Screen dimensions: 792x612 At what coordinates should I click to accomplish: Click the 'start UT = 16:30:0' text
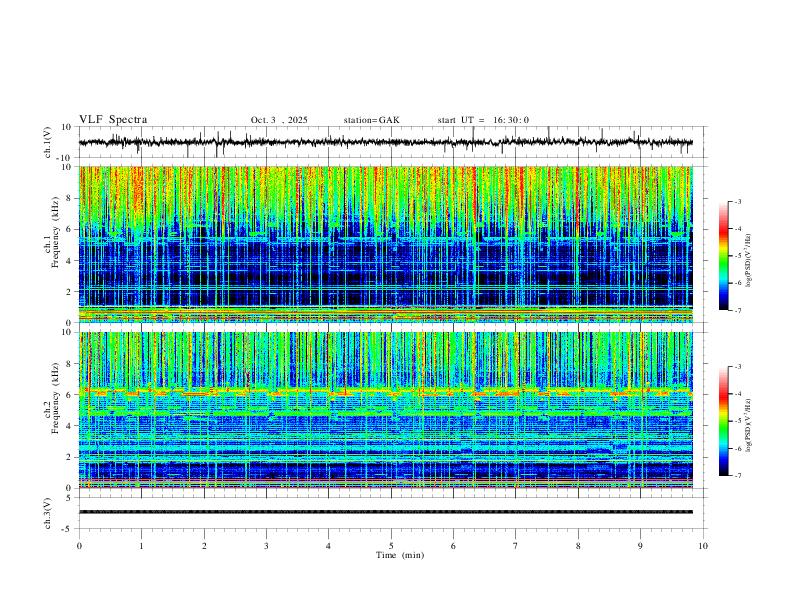(x=483, y=120)
